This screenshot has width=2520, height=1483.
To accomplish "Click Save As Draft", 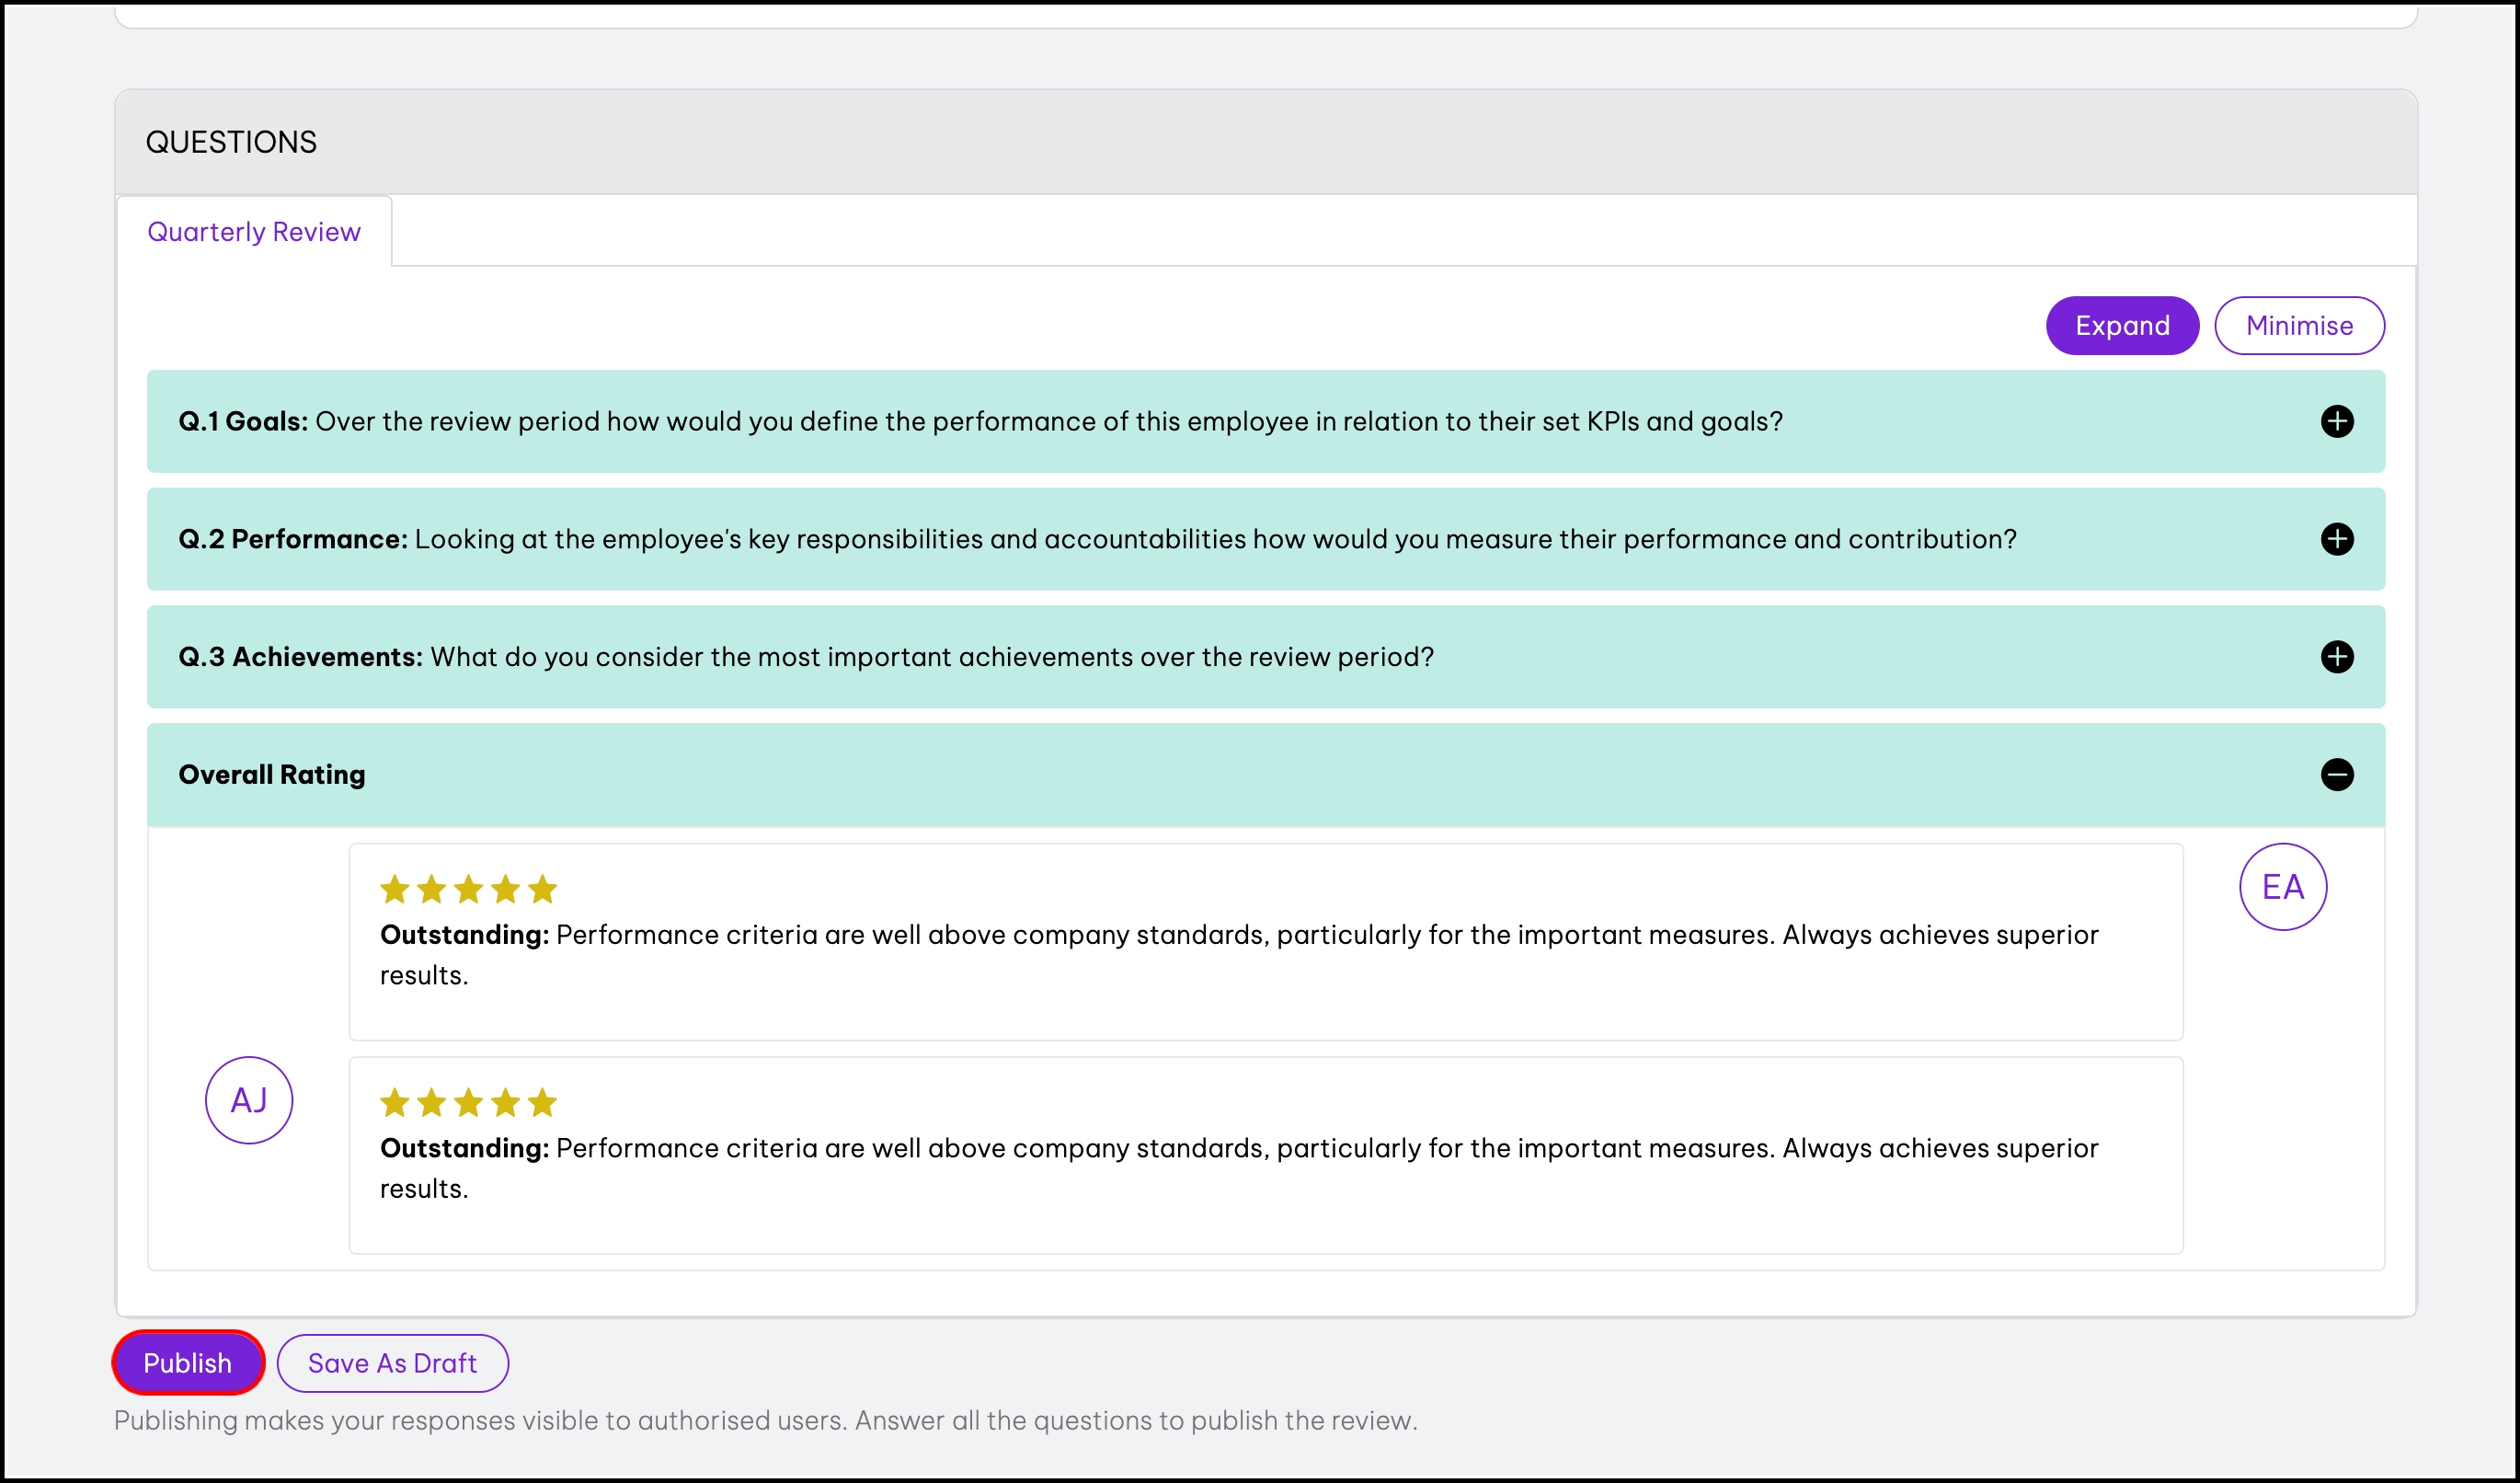I will click(392, 1362).
